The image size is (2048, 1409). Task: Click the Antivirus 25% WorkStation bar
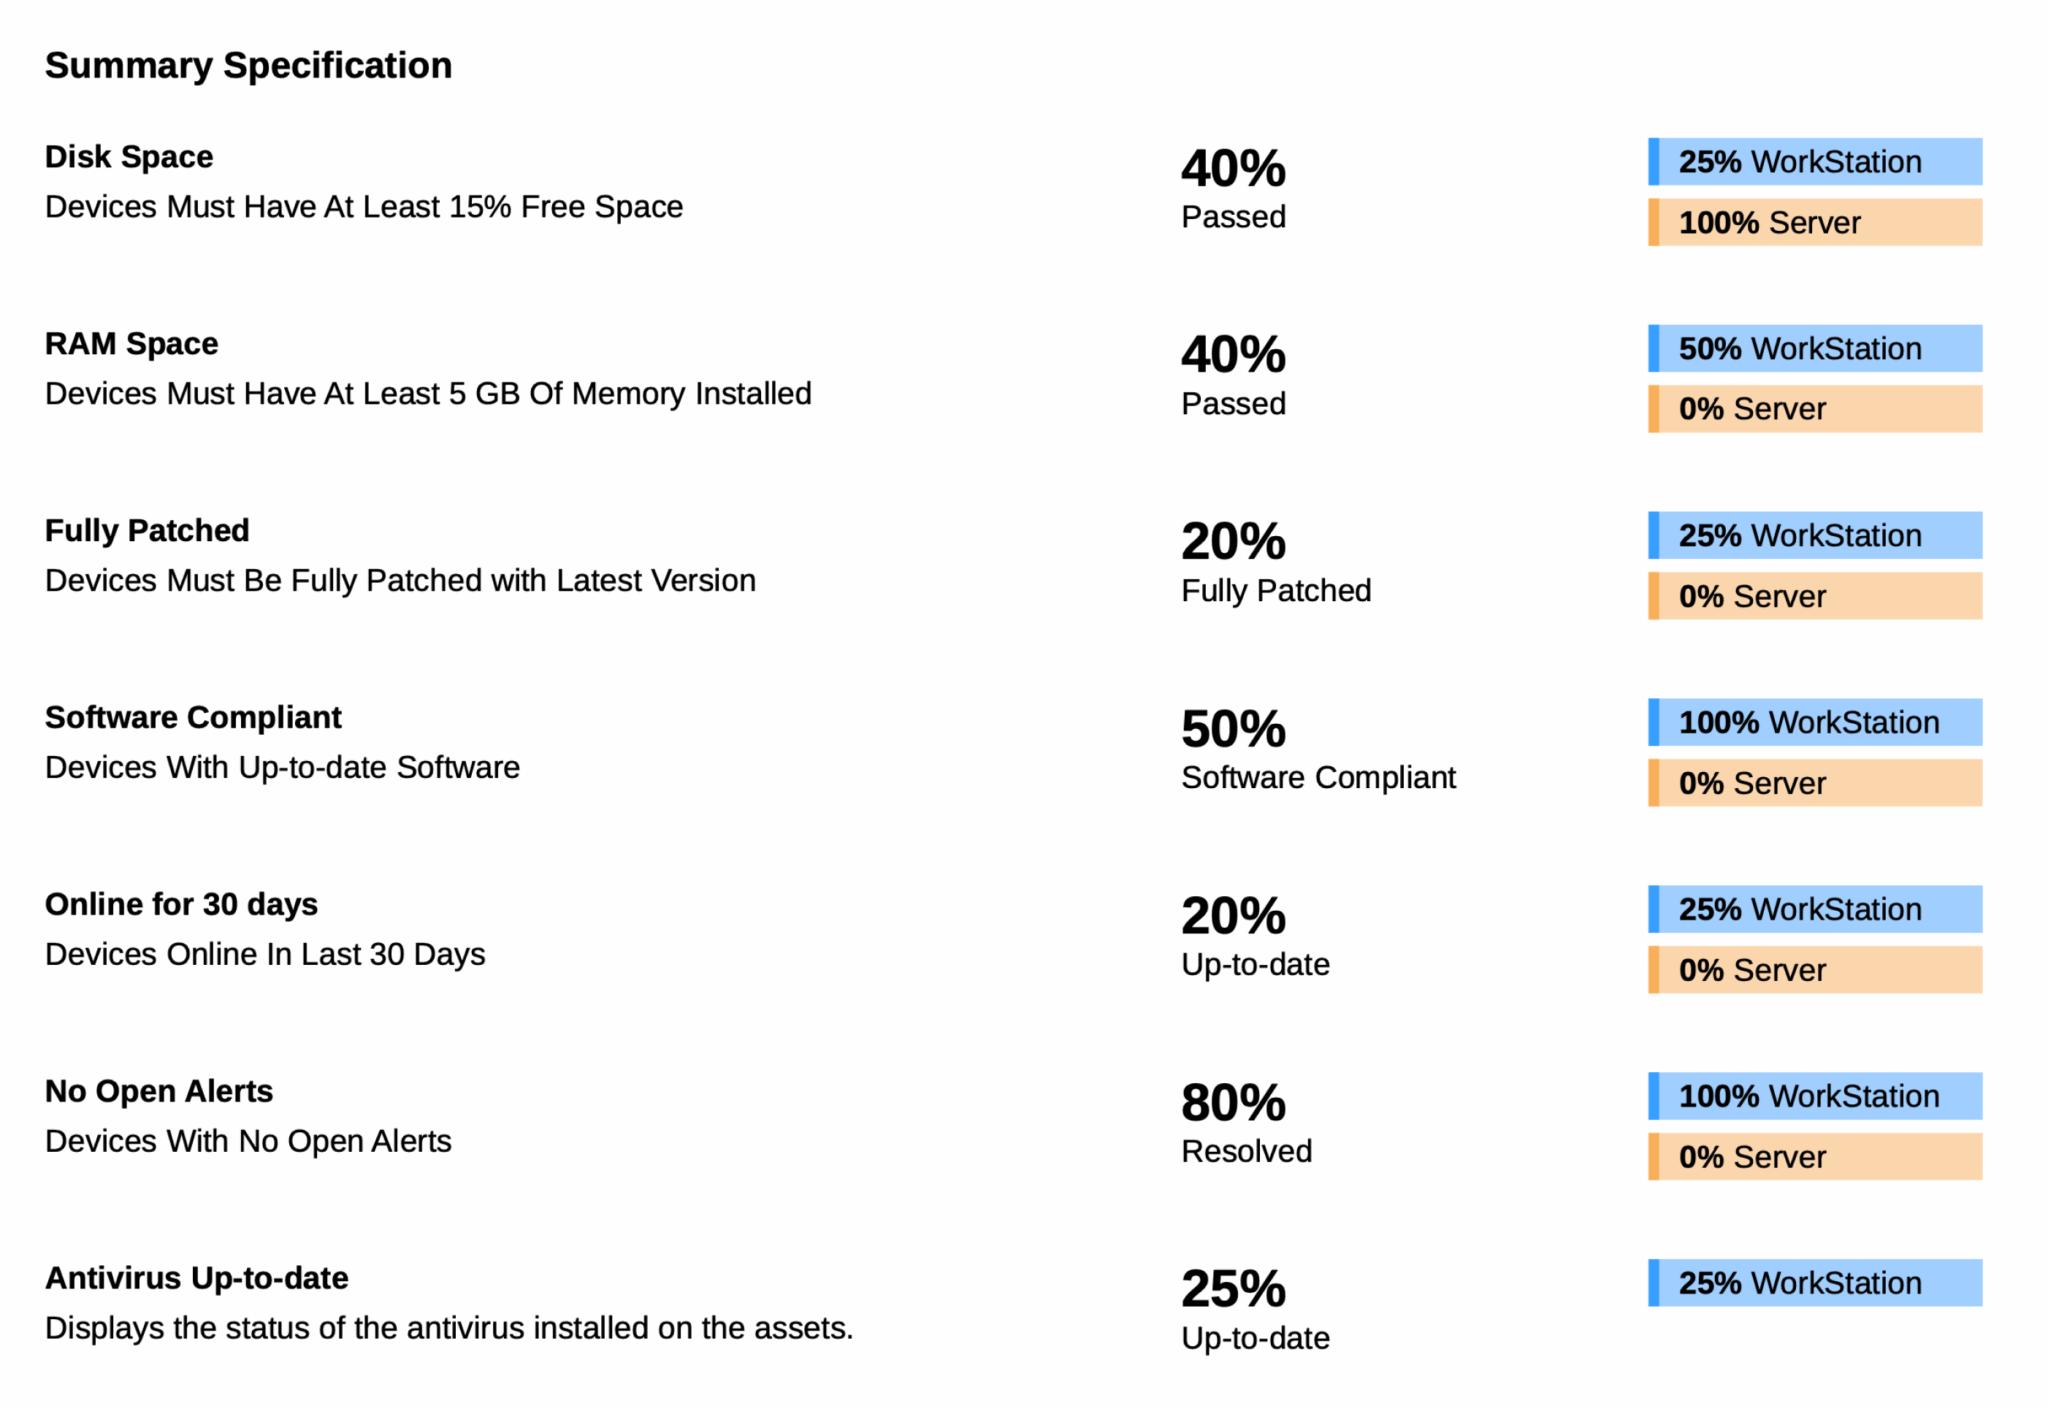coord(1814,1284)
